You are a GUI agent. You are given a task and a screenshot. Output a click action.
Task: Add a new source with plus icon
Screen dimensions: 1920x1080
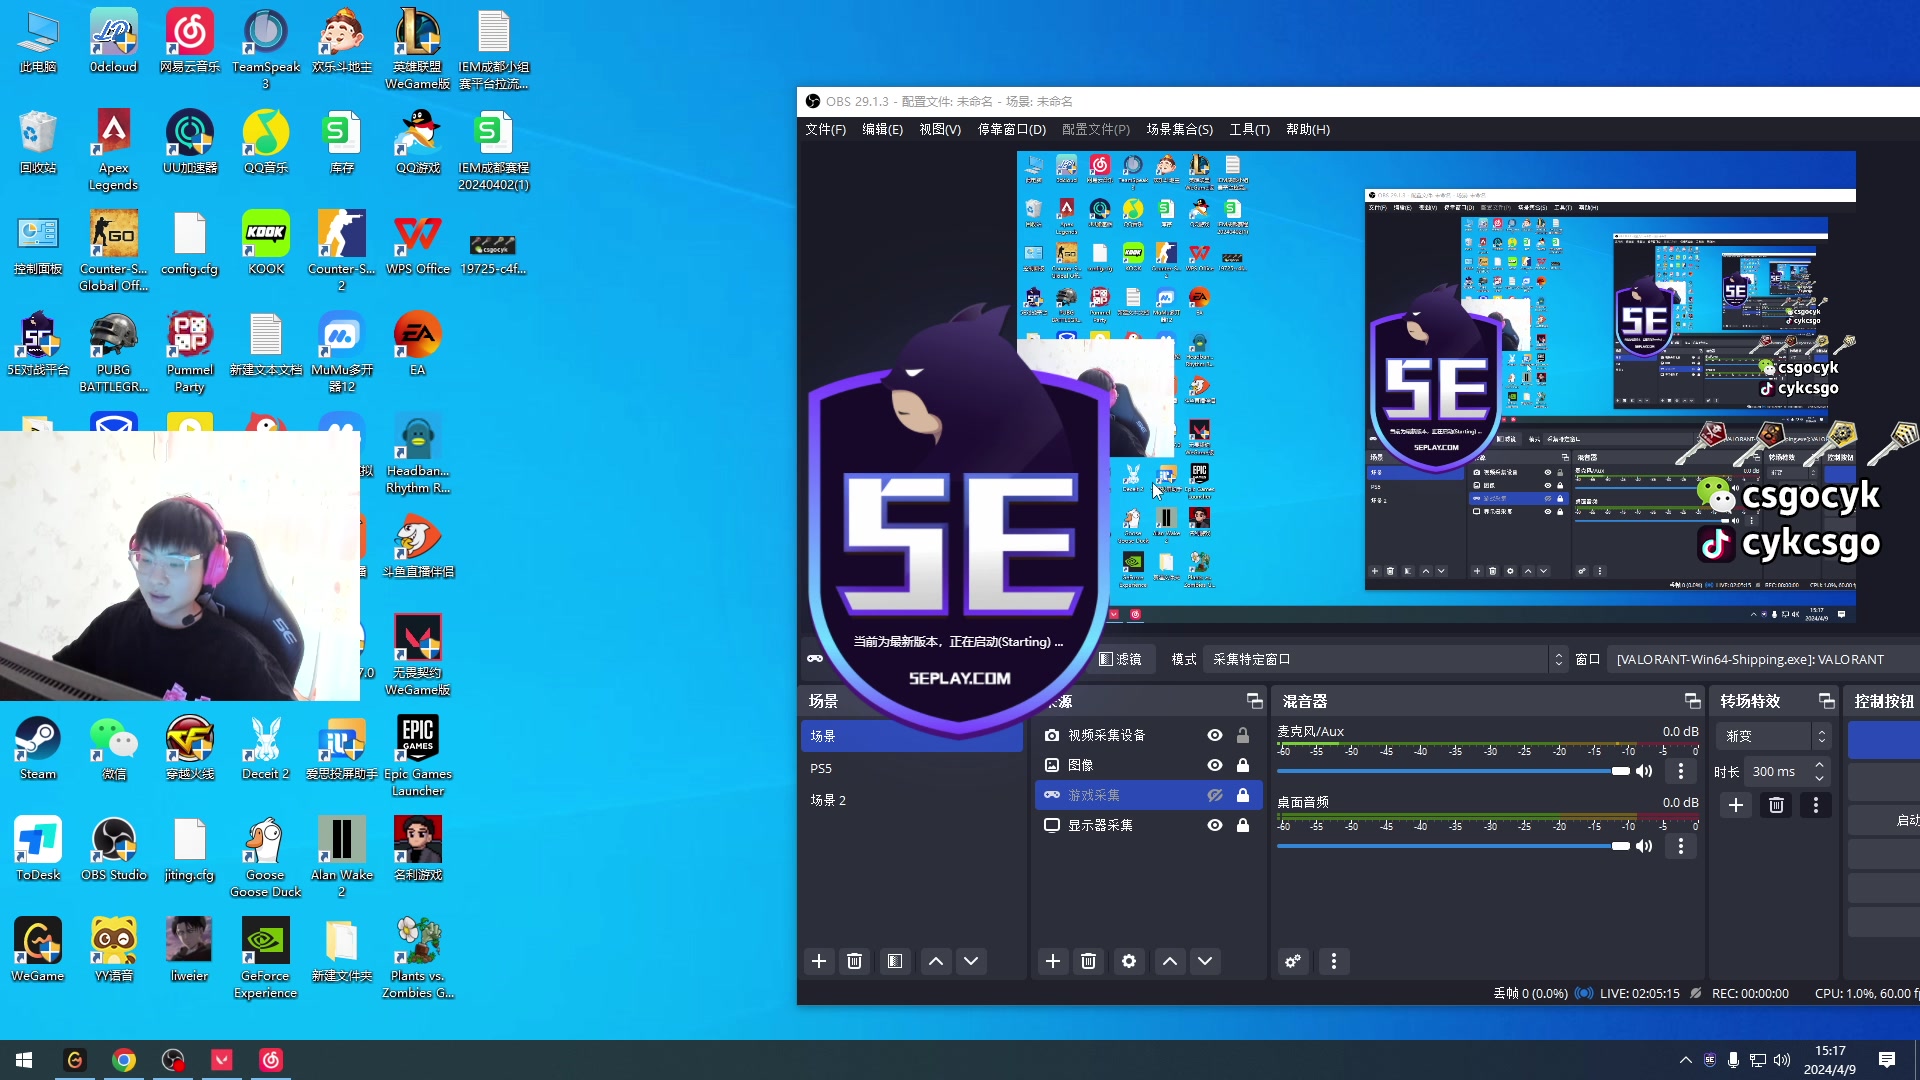pyautogui.click(x=1053, y=961)
